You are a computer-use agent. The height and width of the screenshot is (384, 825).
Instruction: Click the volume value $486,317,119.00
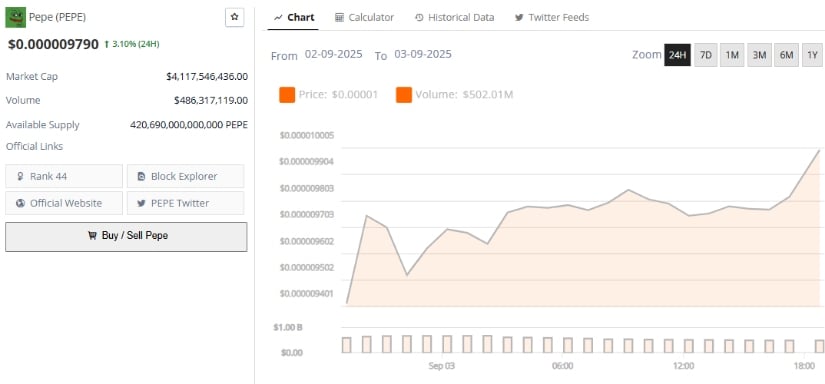[x=210, y=100]
